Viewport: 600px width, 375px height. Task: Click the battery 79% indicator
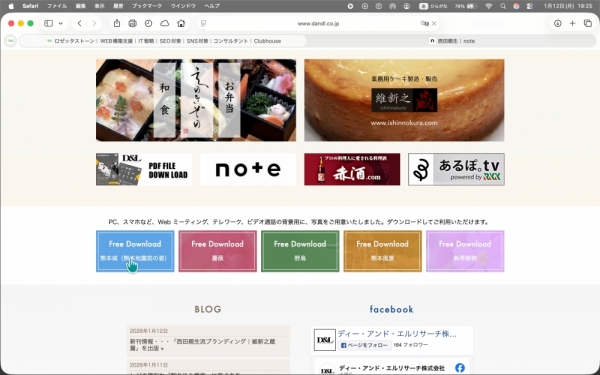(x=466, y=6)
